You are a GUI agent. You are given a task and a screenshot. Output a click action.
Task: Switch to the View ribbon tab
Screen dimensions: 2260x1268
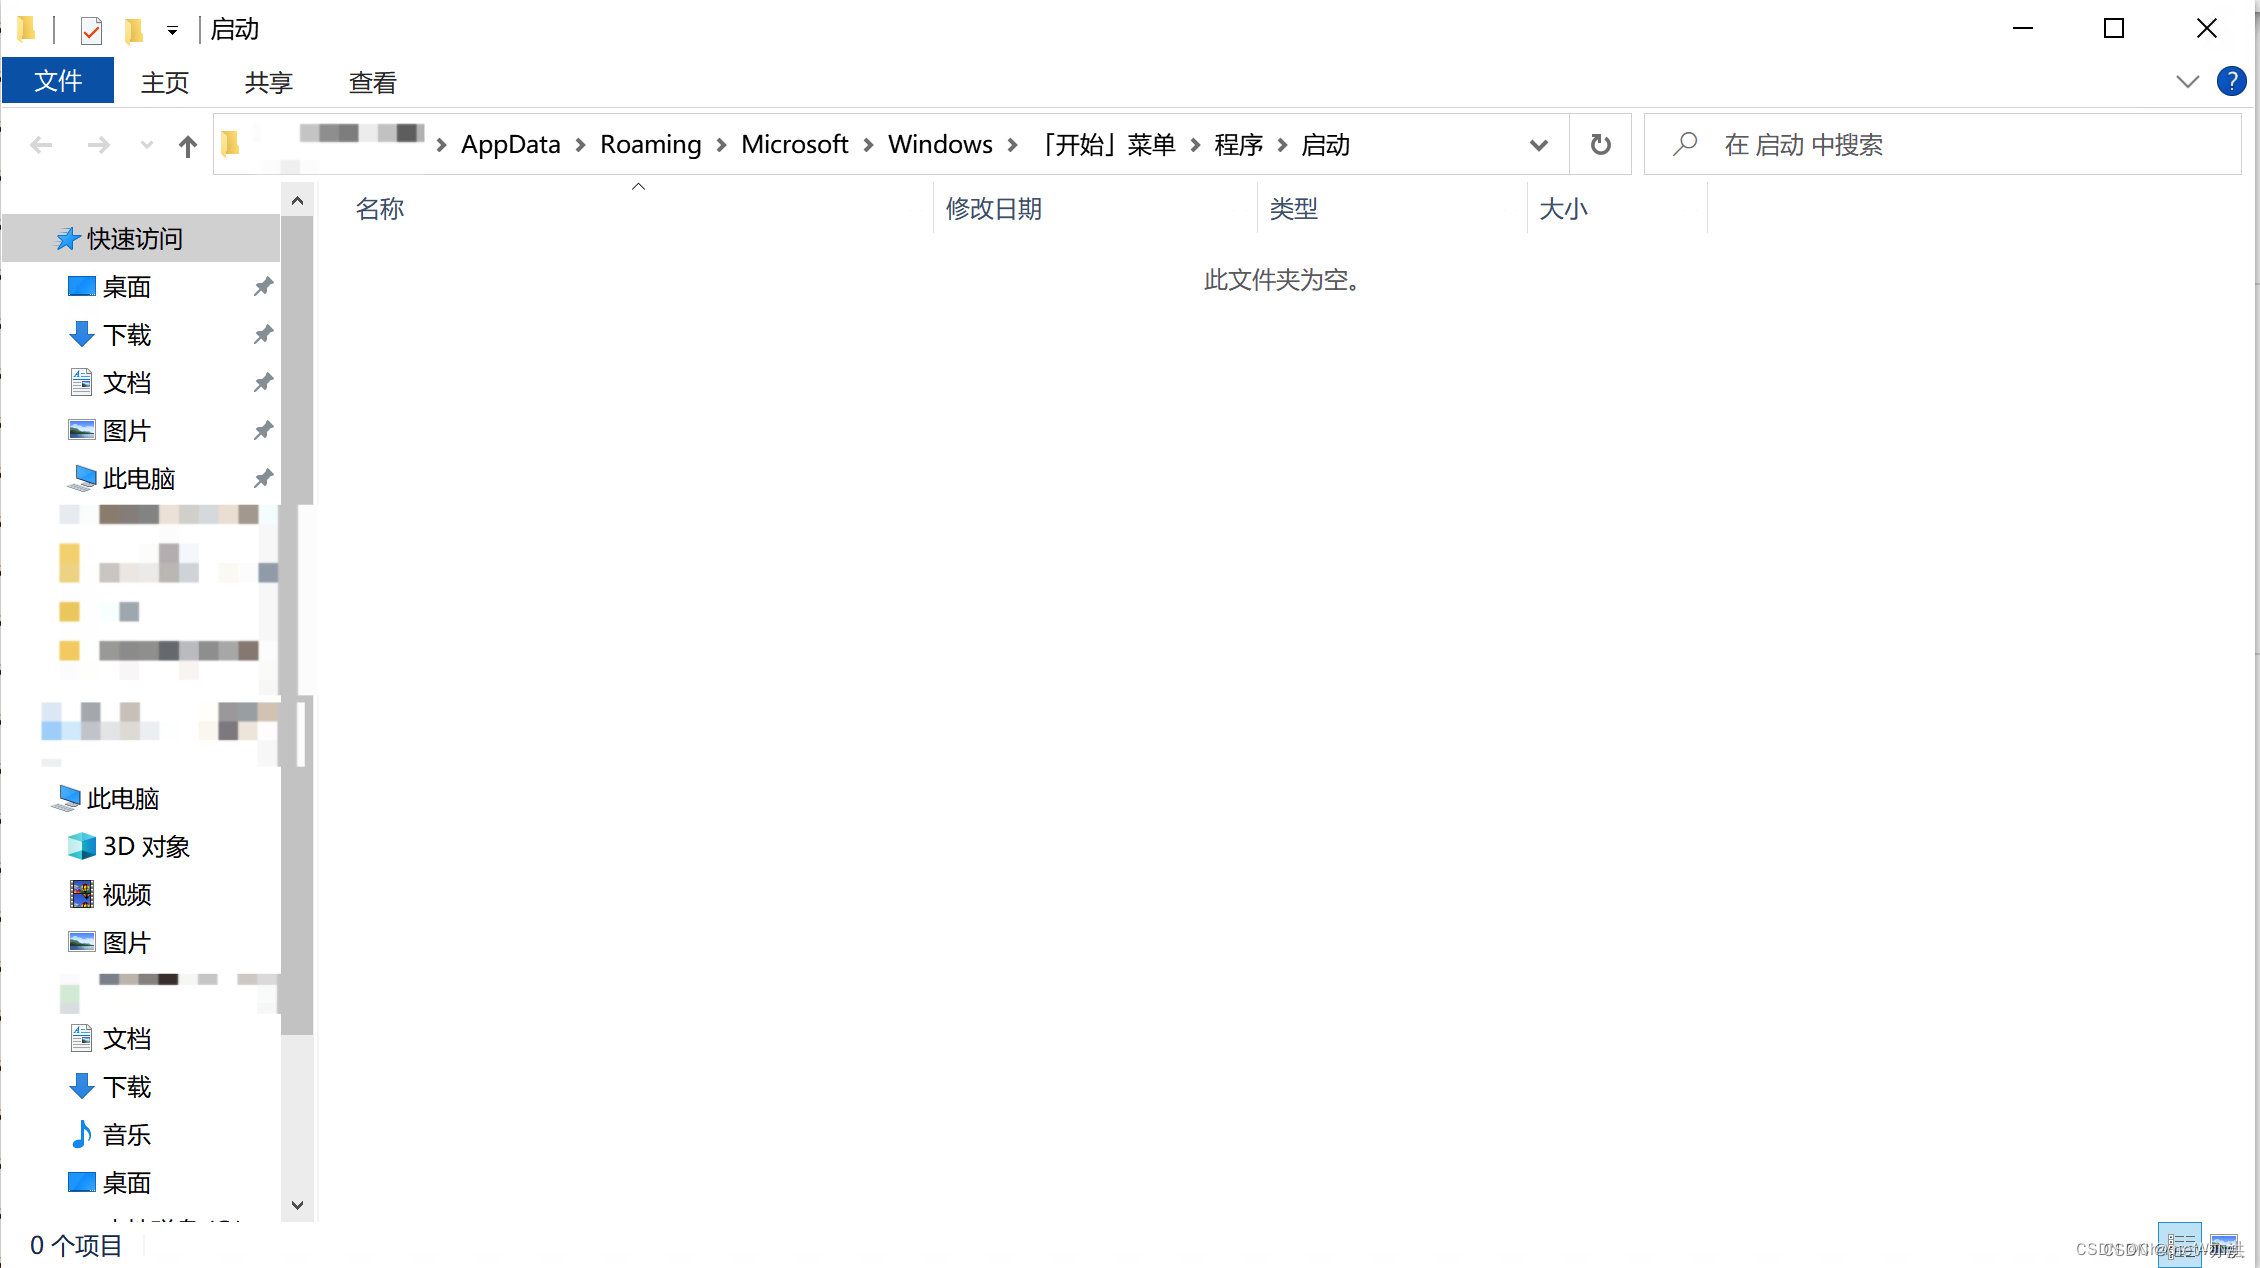pyautogui.click(x=372, y=82)
